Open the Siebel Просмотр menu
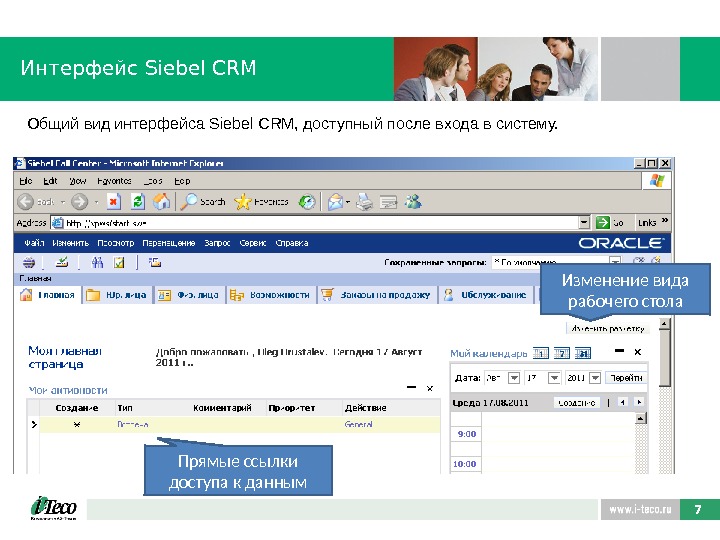The height and width of the screenshot is (540, 720). 115,243
